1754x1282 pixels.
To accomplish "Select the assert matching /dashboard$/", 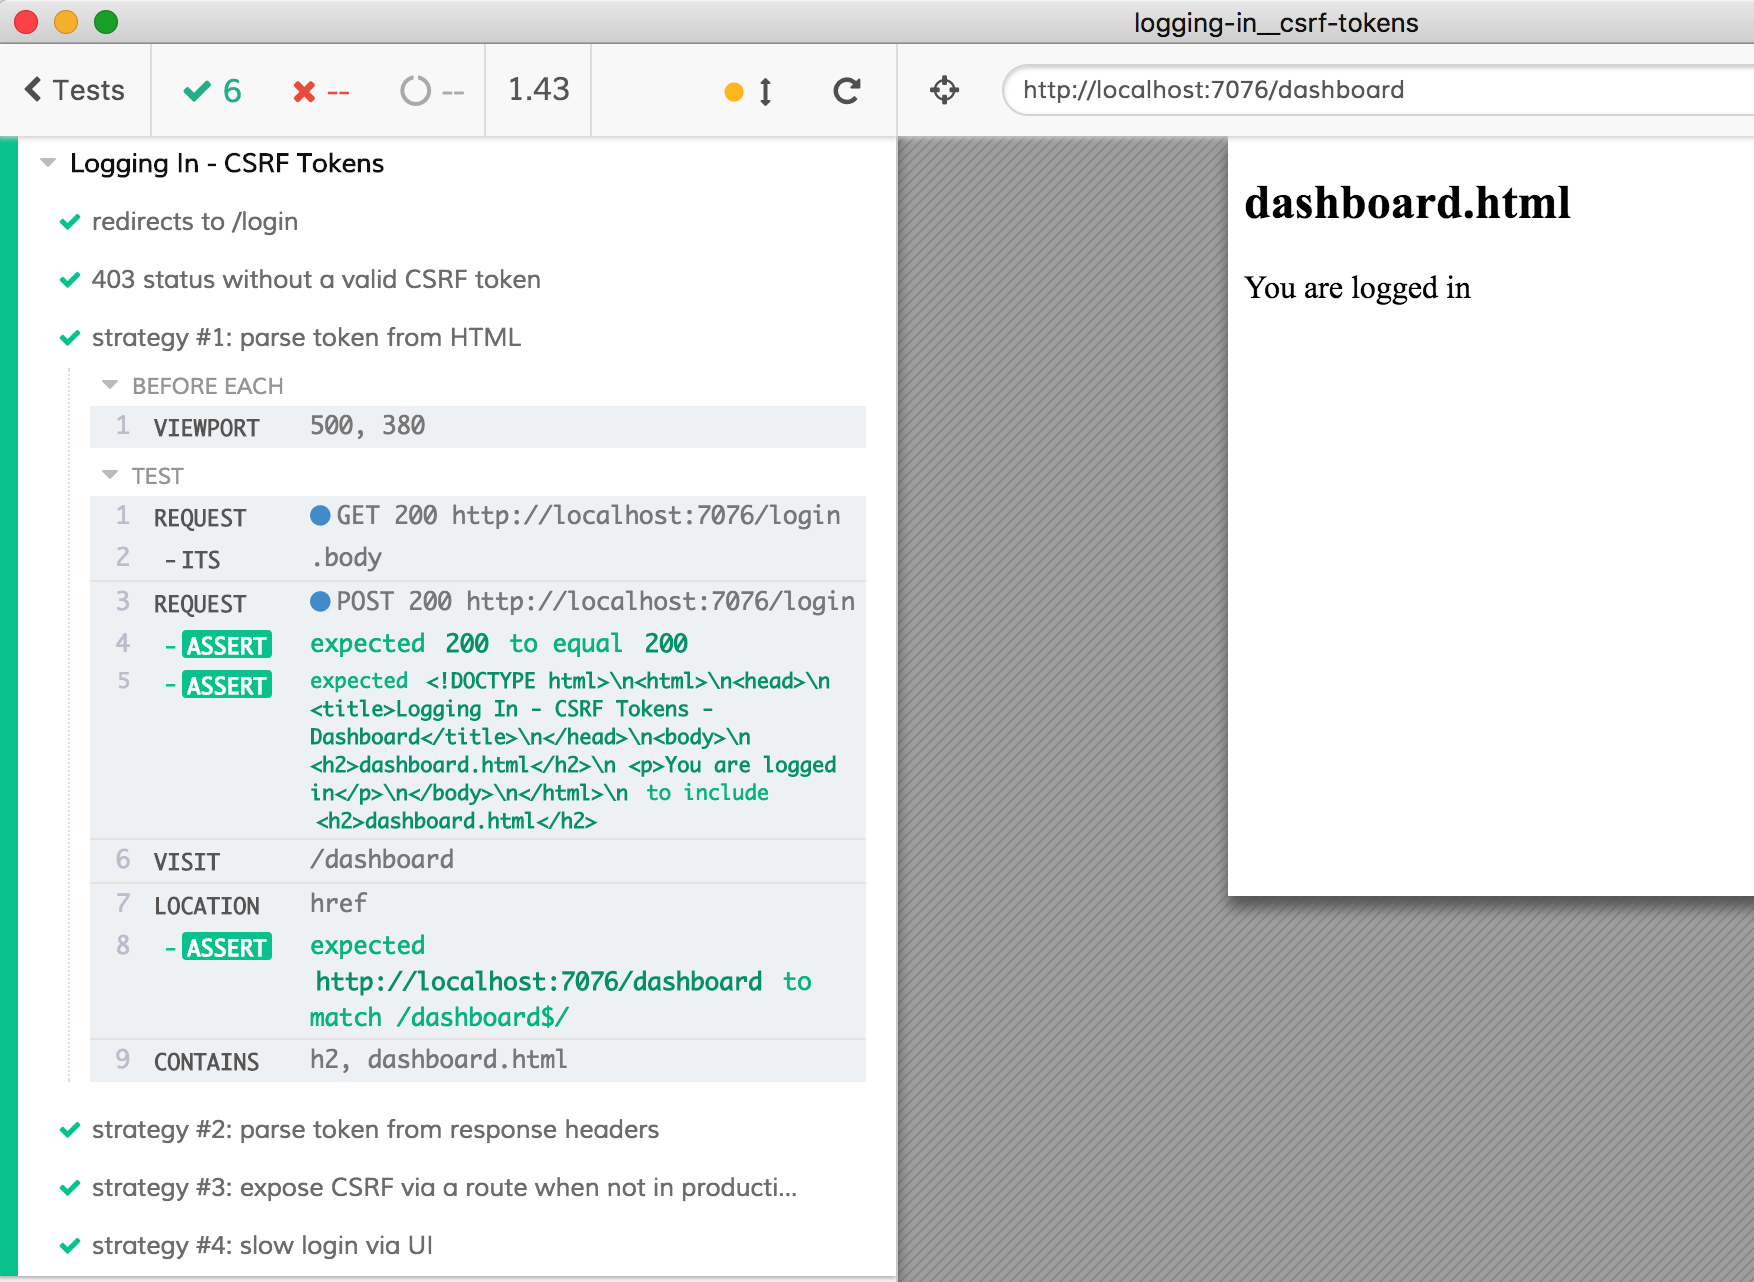I will pyautogui.click(x=478, y=982).
